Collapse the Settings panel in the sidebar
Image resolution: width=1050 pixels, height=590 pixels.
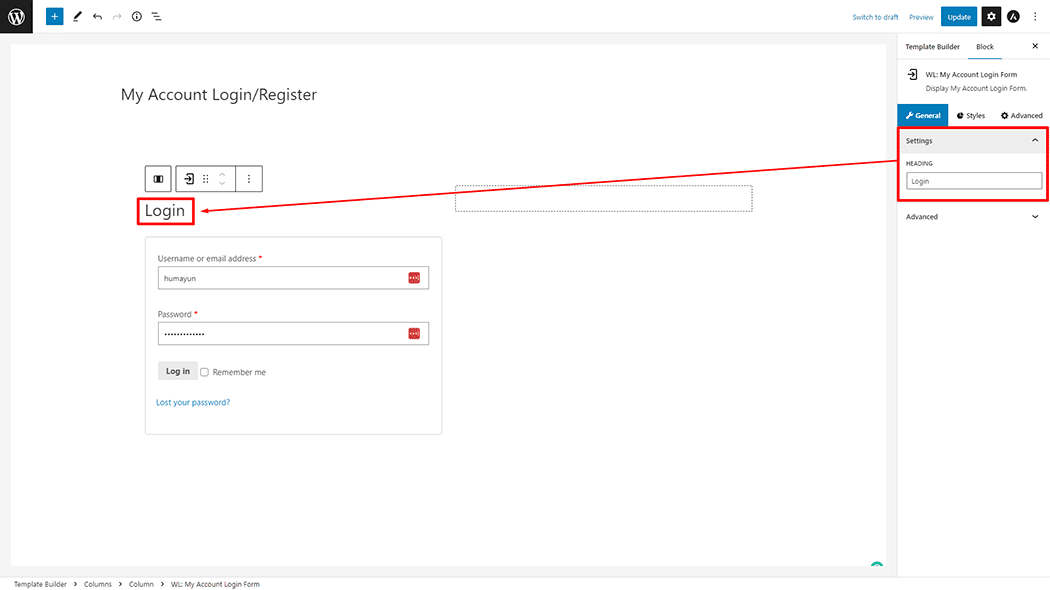point(1035,140)
